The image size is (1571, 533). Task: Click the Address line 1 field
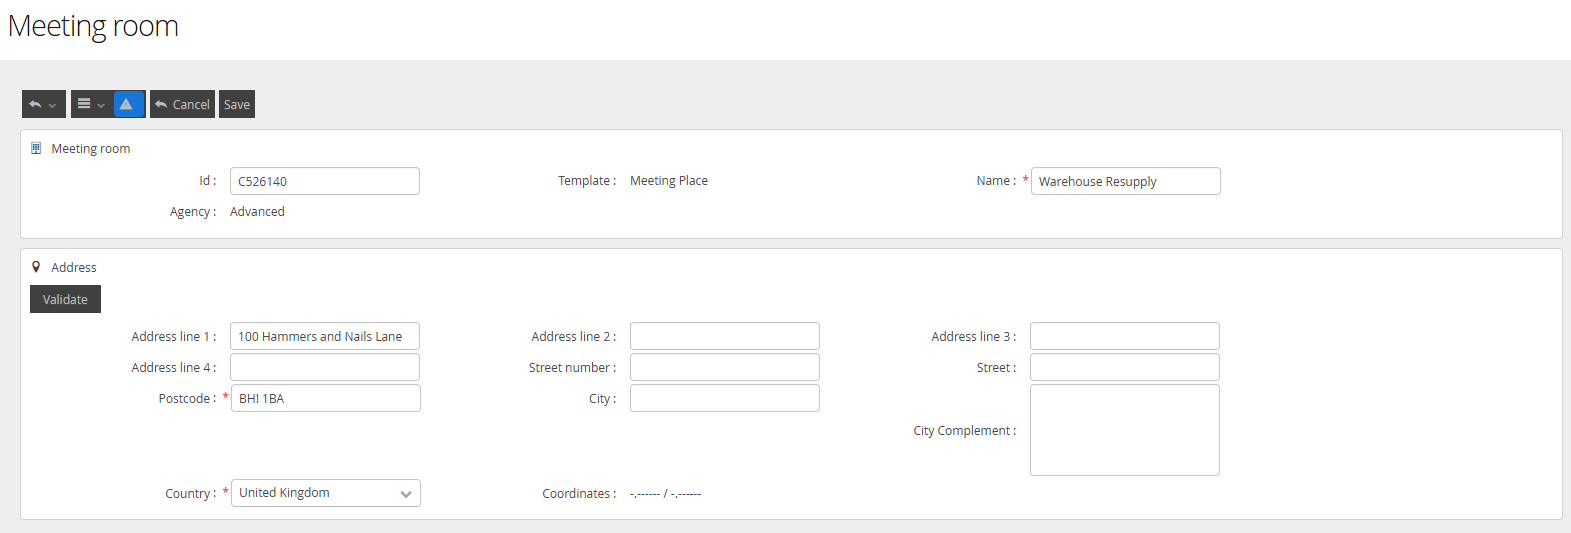pos(324,336)
